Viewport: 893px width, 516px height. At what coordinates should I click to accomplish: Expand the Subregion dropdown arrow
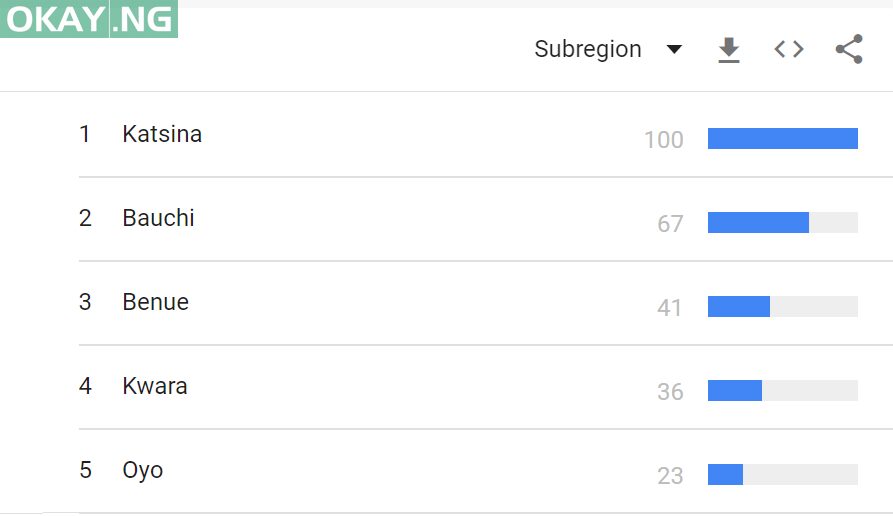(x=674, y=49)
